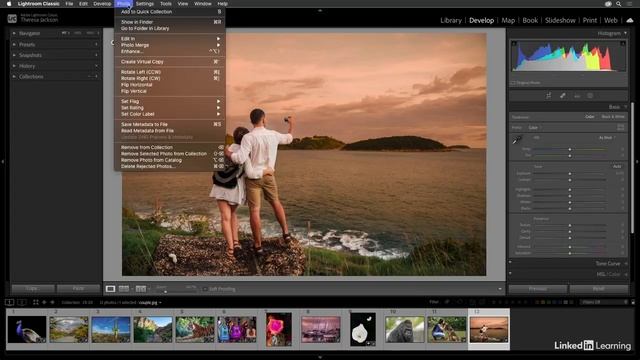Filter by flagged status icon
The width and height of the screenshot is (640, 360).
[x=448, y=302]
